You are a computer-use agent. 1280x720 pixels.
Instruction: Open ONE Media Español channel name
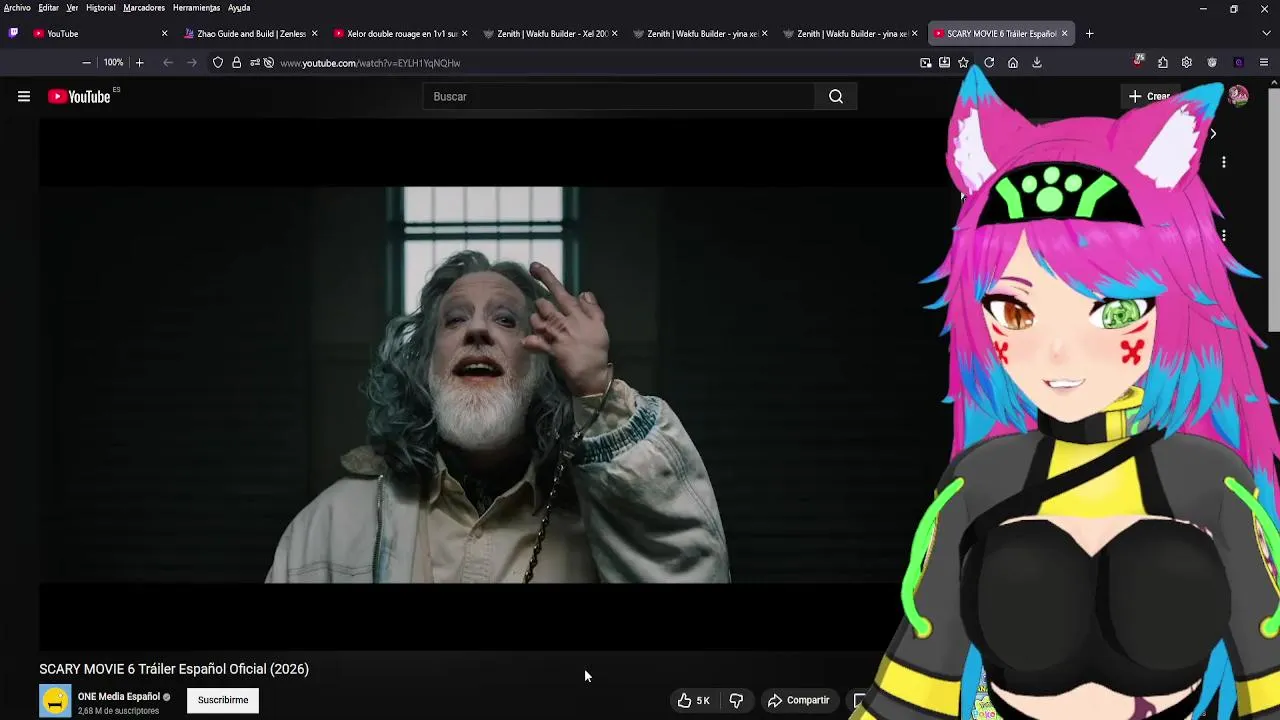[119, 696]
